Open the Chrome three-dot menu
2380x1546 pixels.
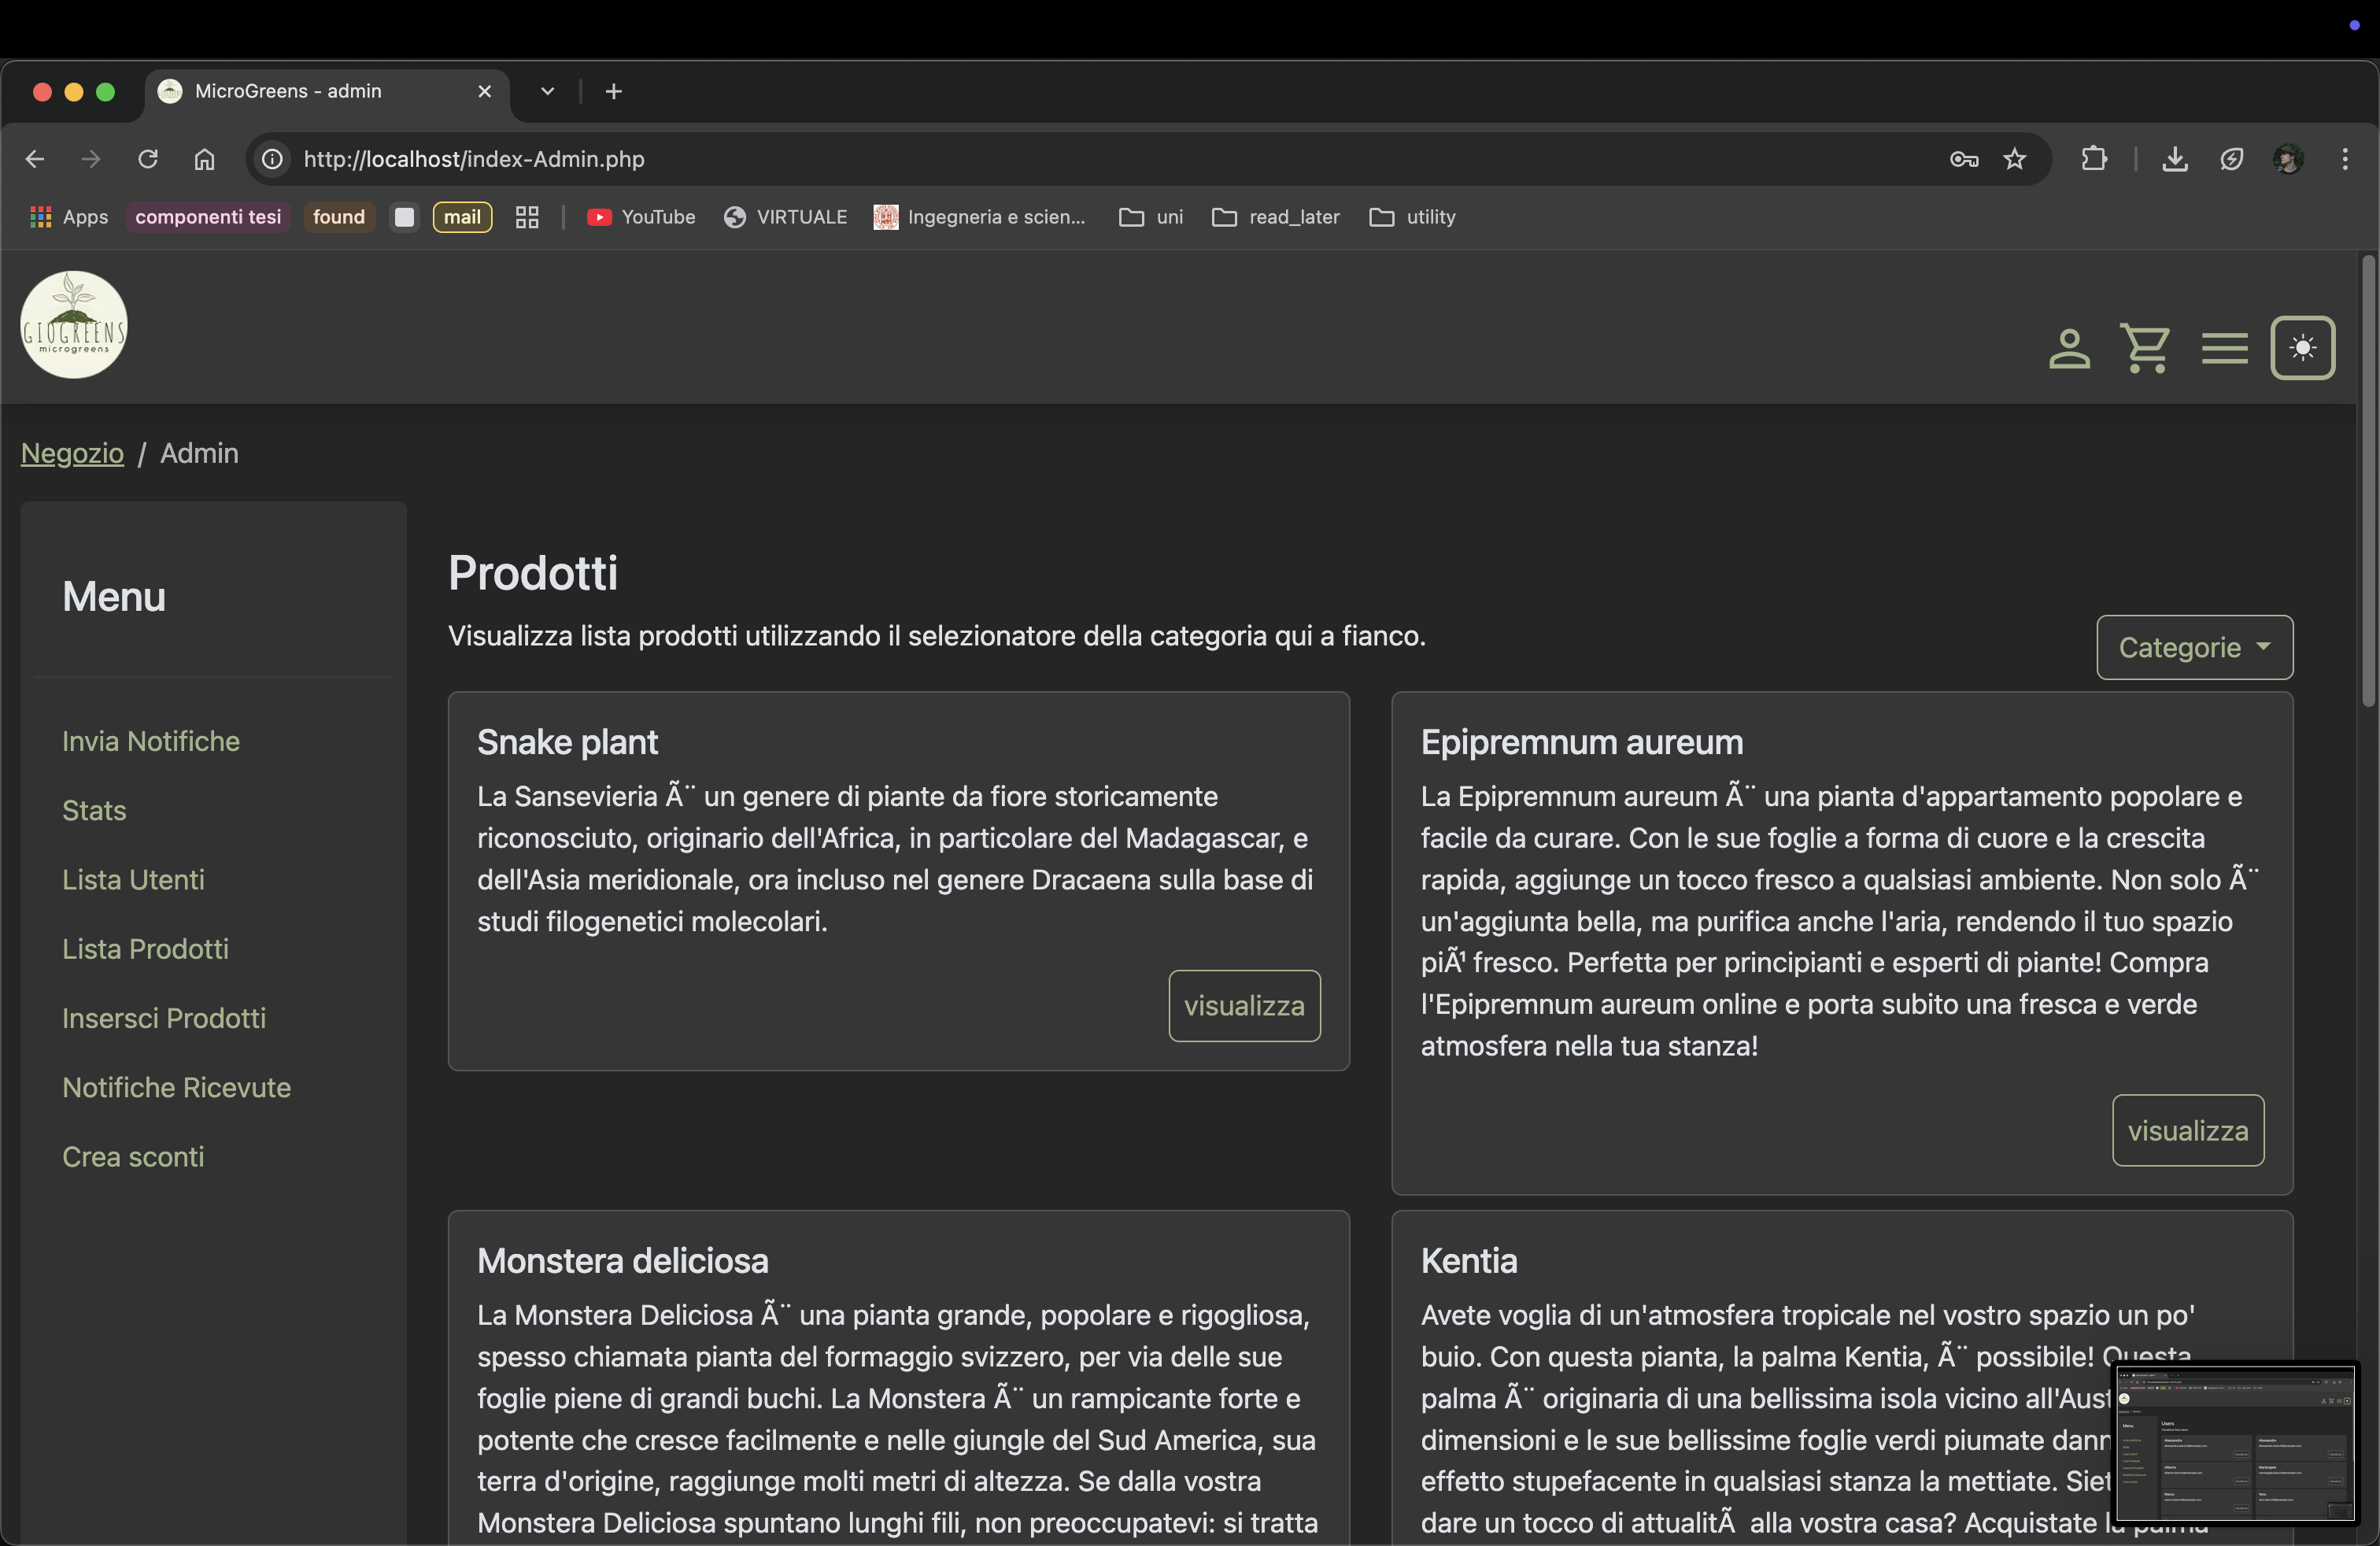point(2345,159)
